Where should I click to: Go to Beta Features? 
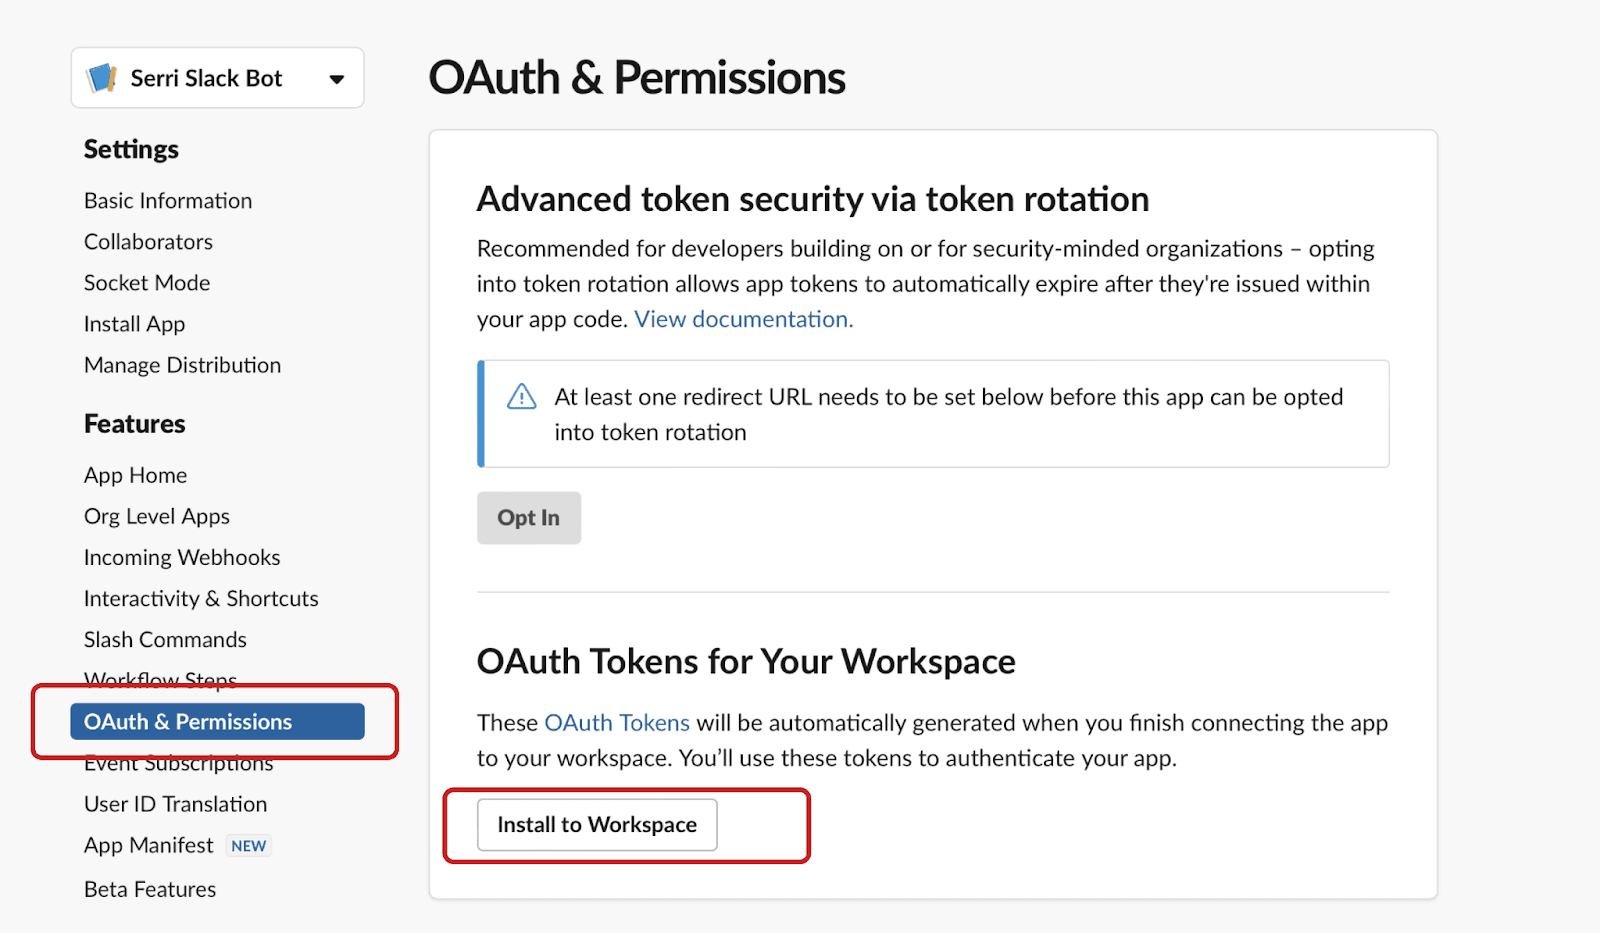click(150, 889)
